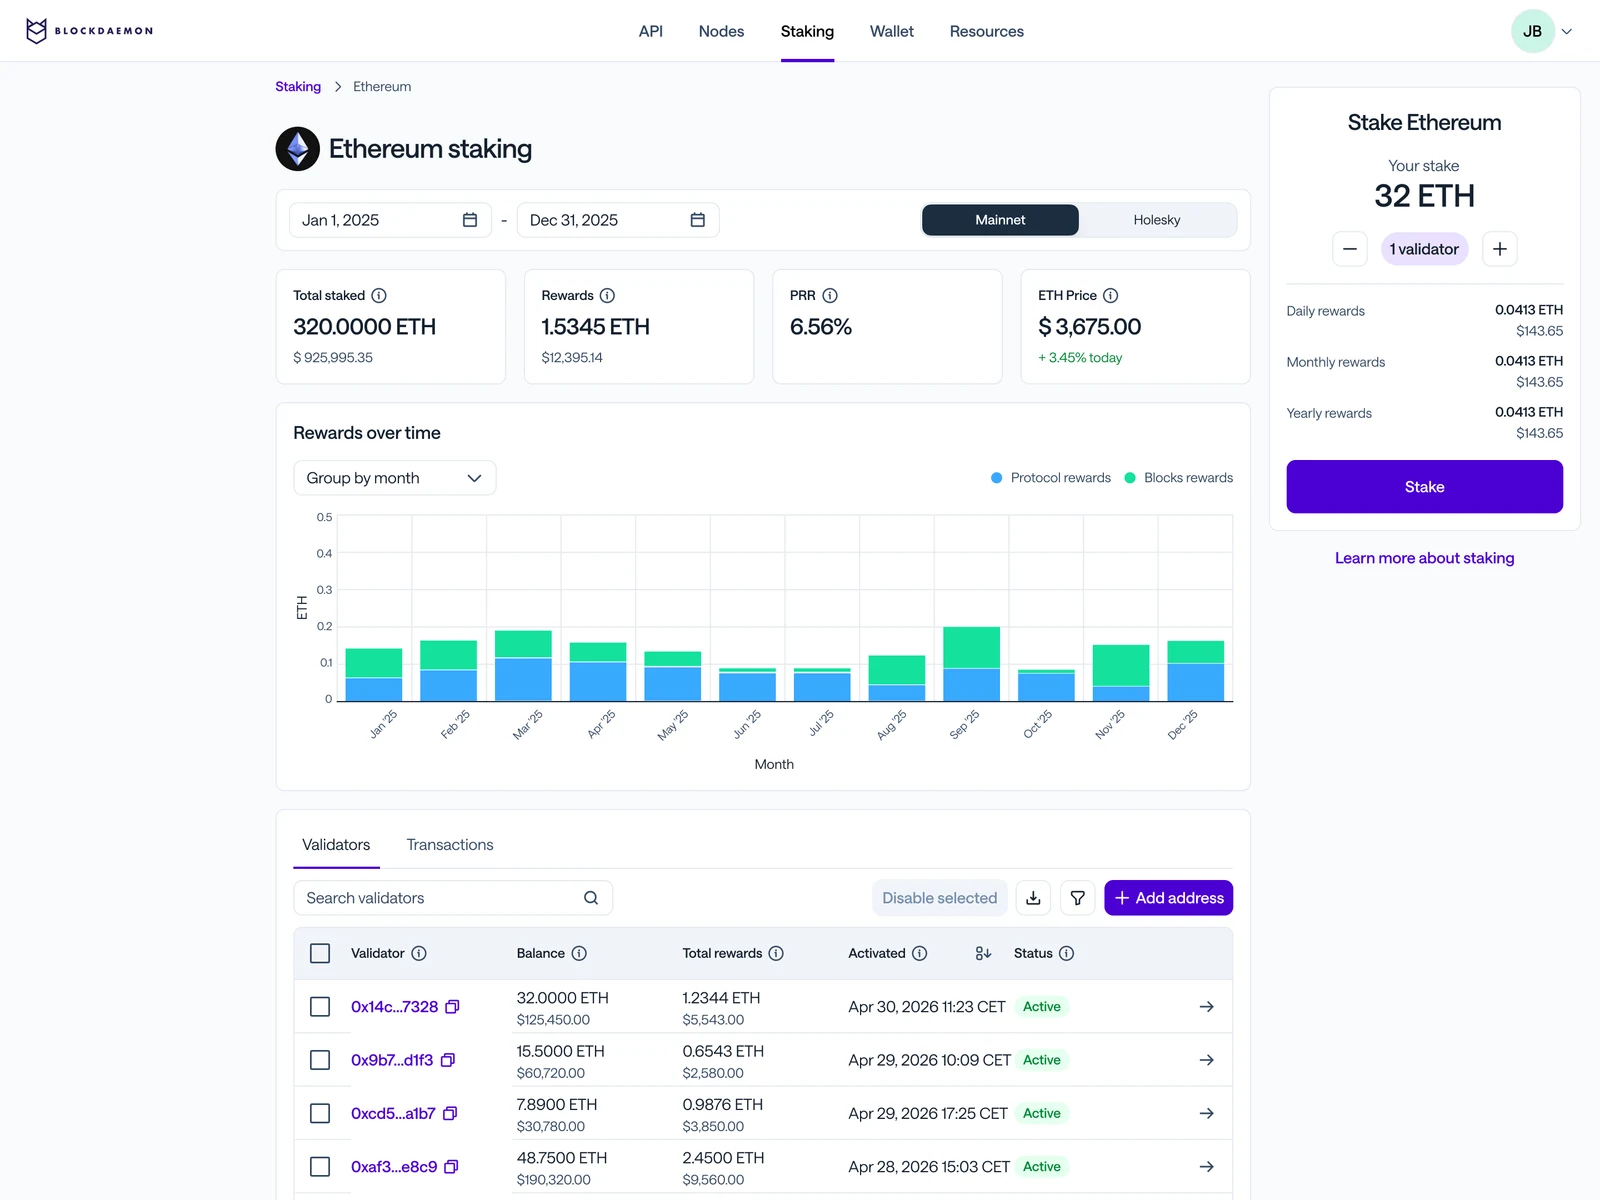Image resolution: width=1600 pixels, height=1200 pixels.
Task: Switch network to Holesky
Action: (1157, 220)
